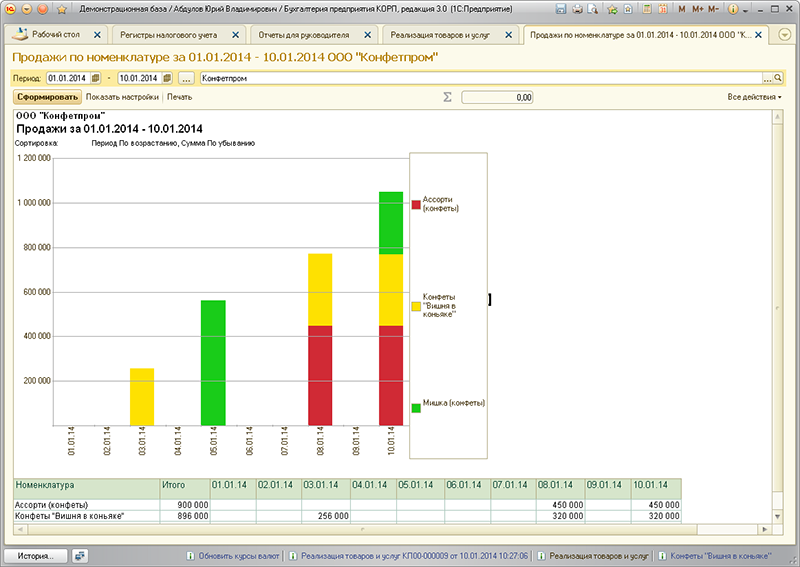Close Продажи по номенклатуре tab
Screen dimensions: 800x567
coord(759,35)
